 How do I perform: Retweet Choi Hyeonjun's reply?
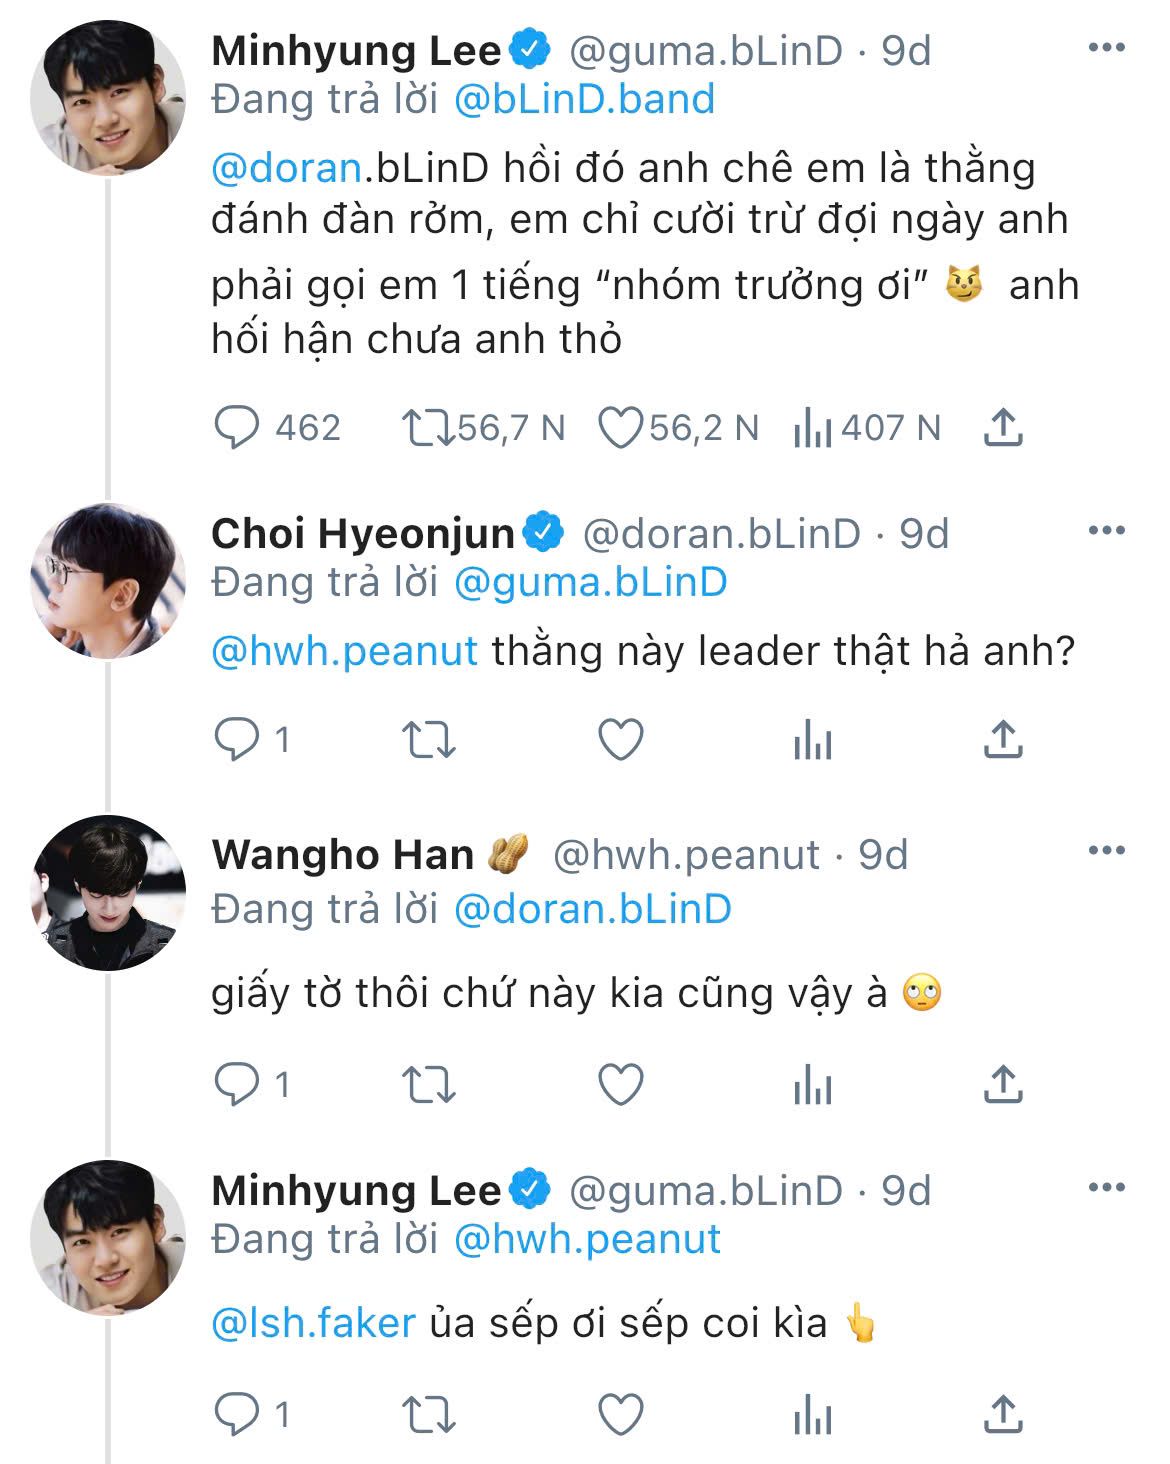click(x=428, y=740)
